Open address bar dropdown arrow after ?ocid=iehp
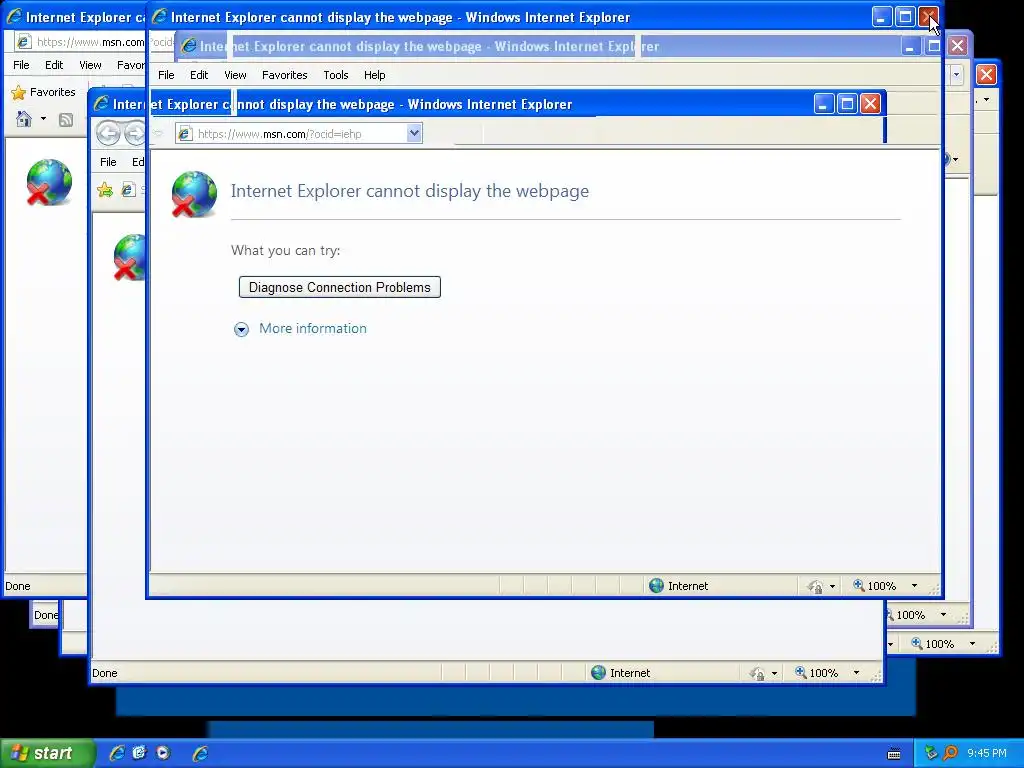 (414, 133)
